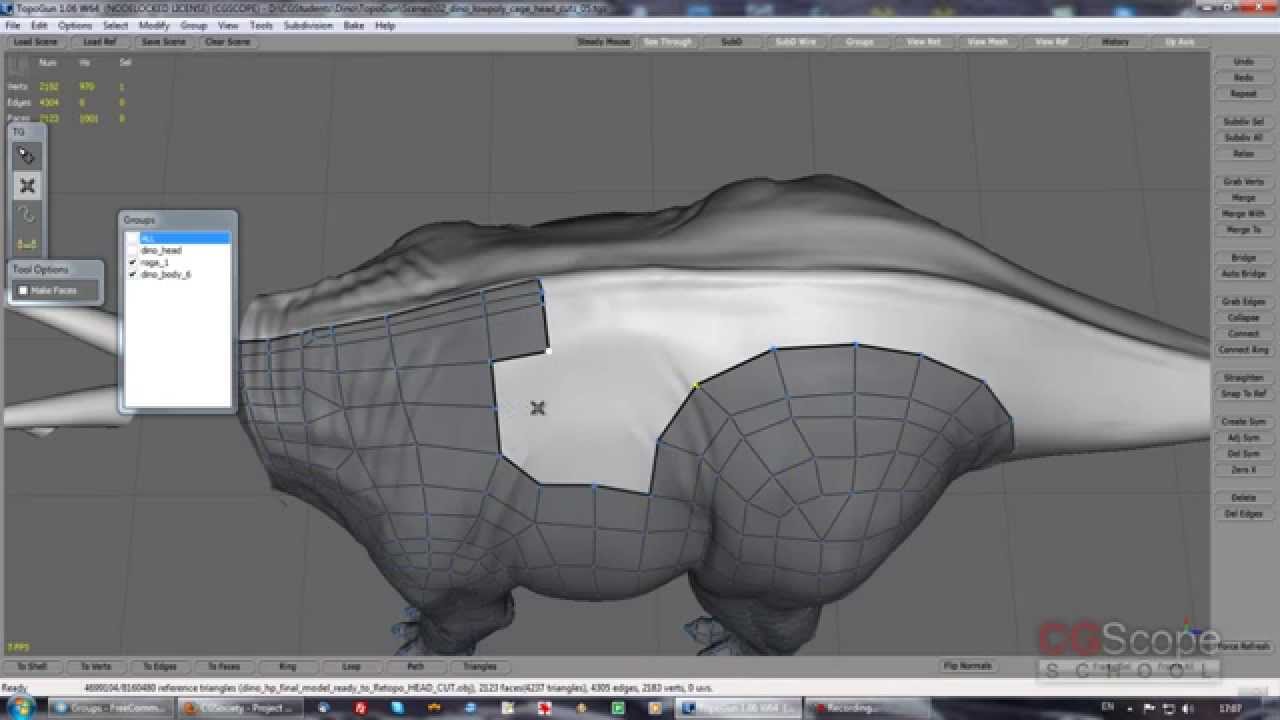The height and width of the screenshot is (720, 1280).
Task: Uncheck the rags_1 group checkbox
Action: pos(133,262)
